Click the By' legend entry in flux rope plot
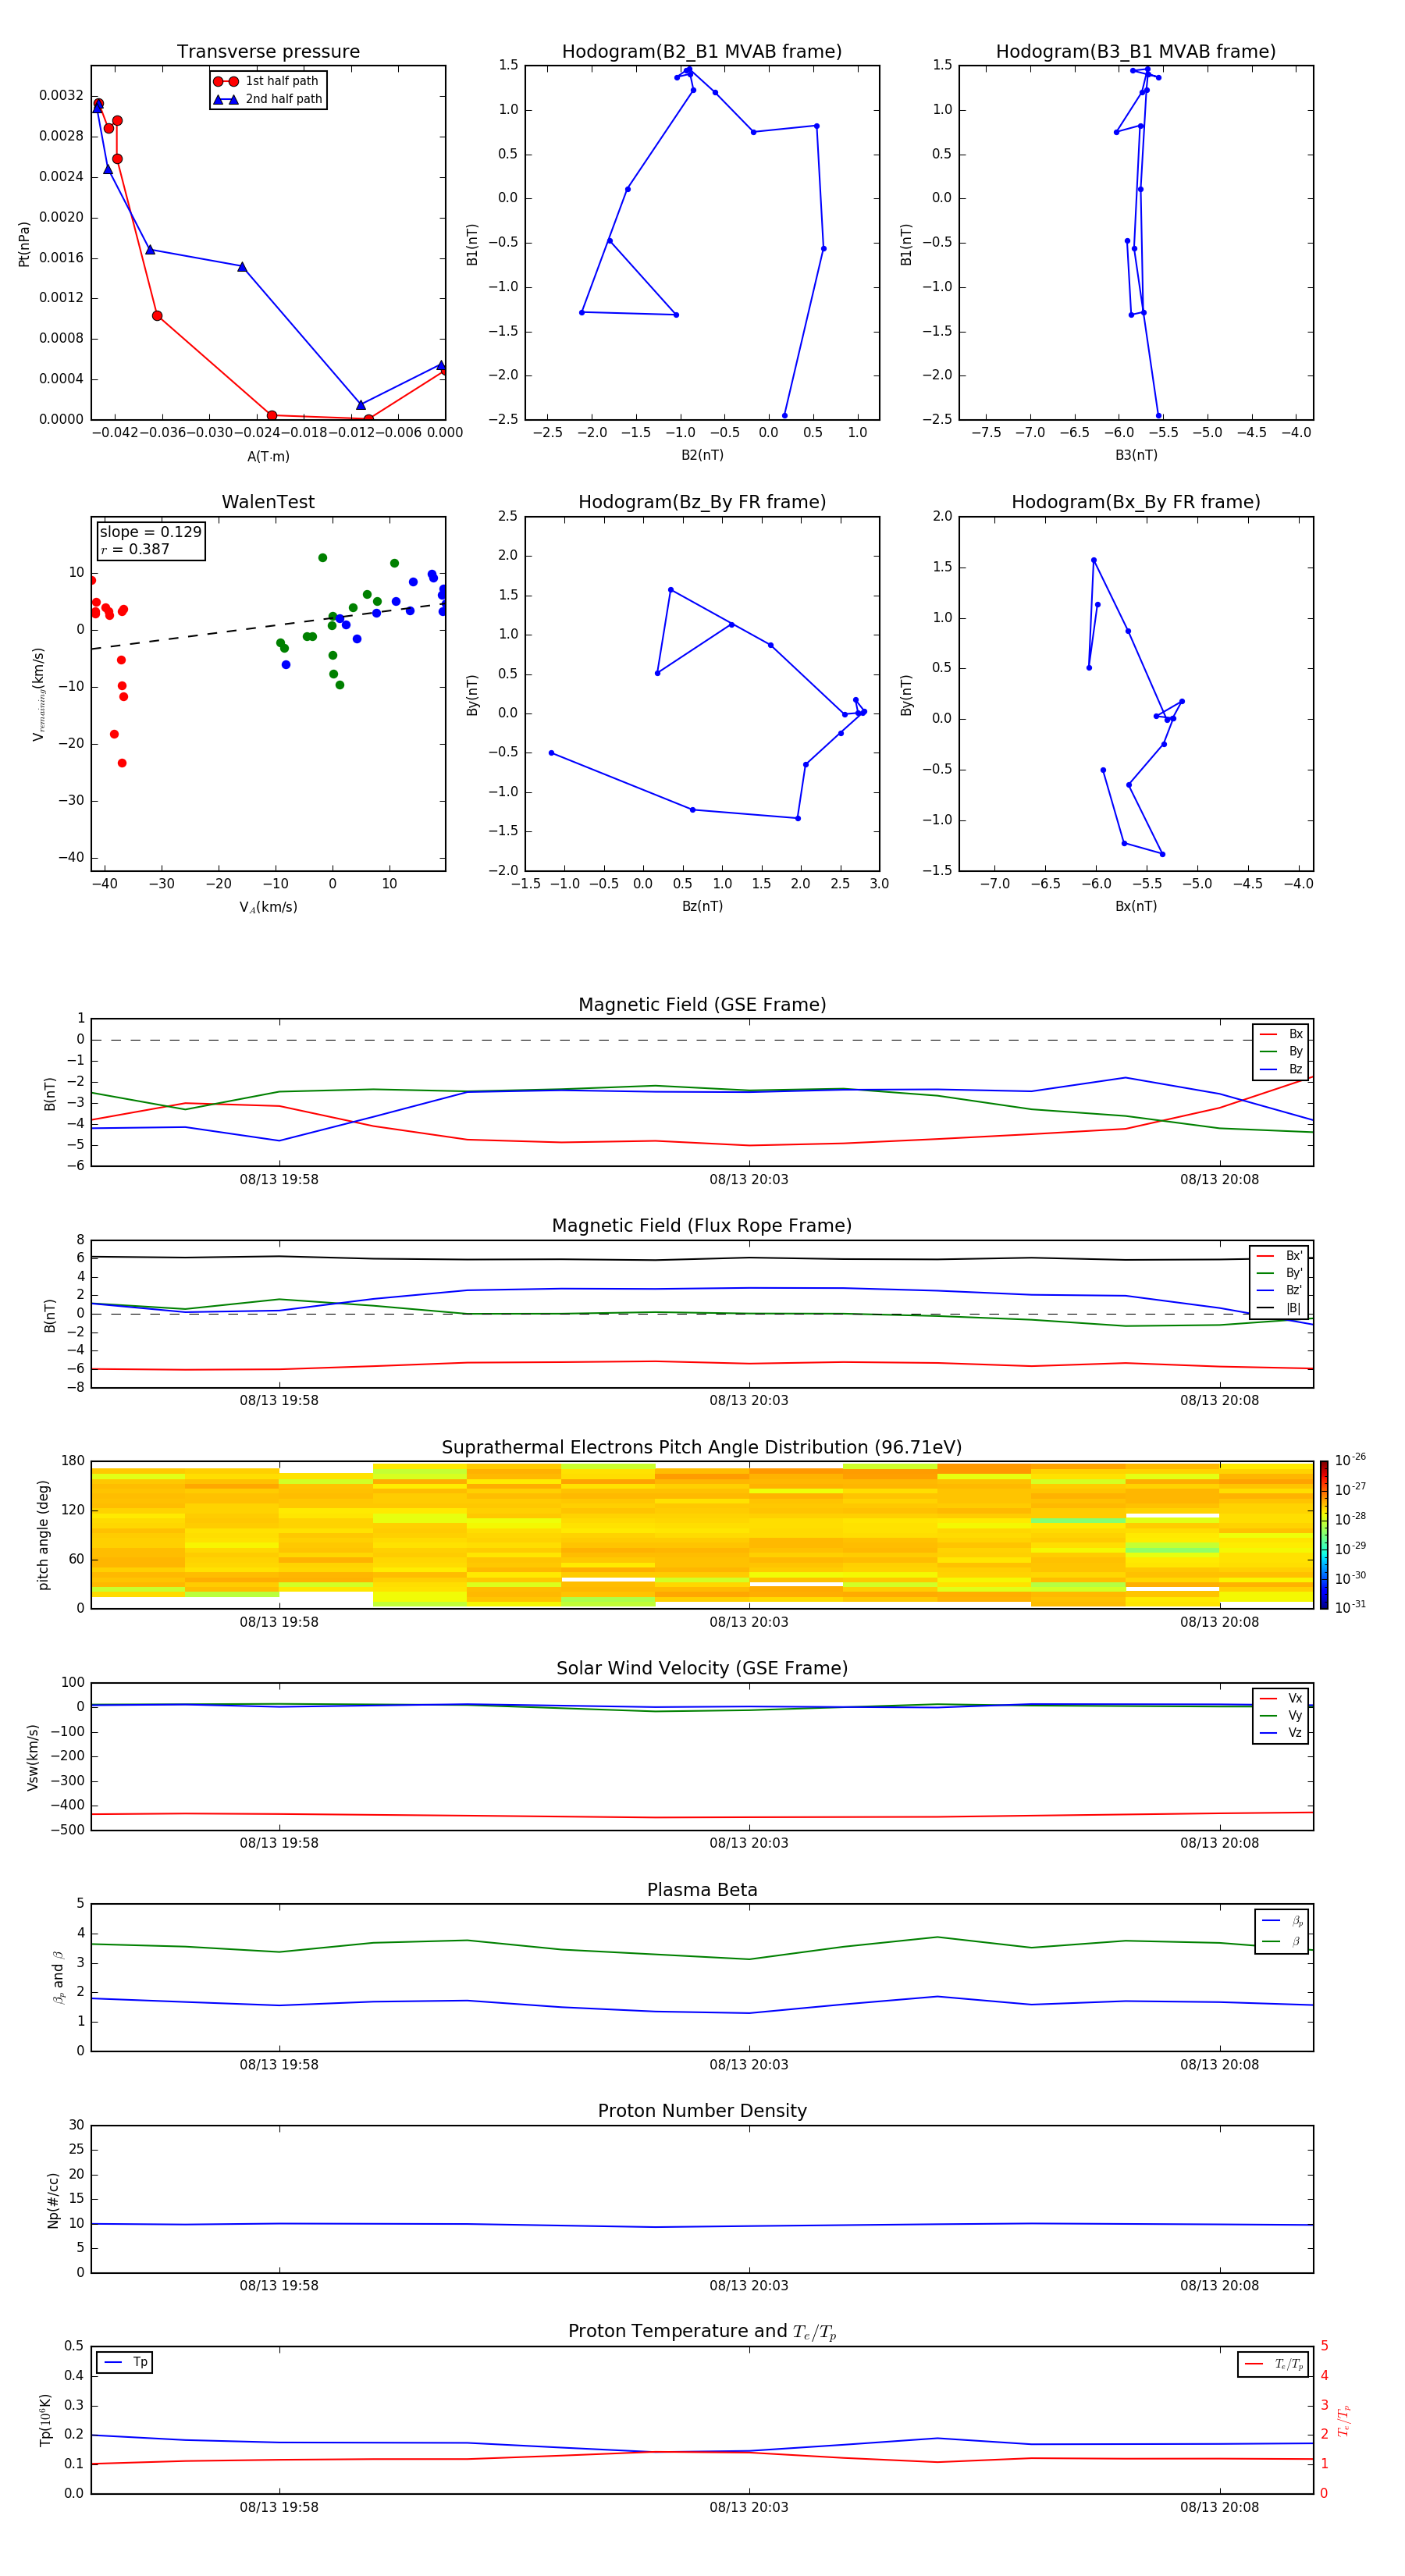 [1279, 1273]
